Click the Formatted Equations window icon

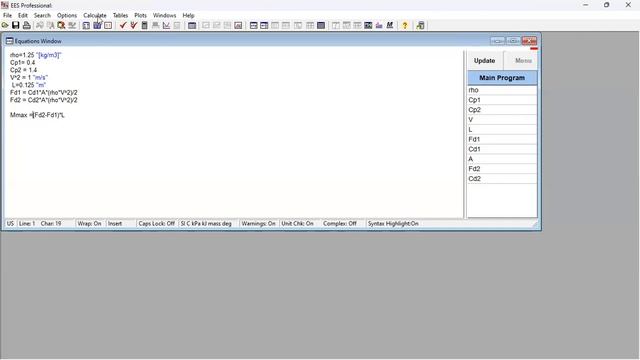(264, 25)
